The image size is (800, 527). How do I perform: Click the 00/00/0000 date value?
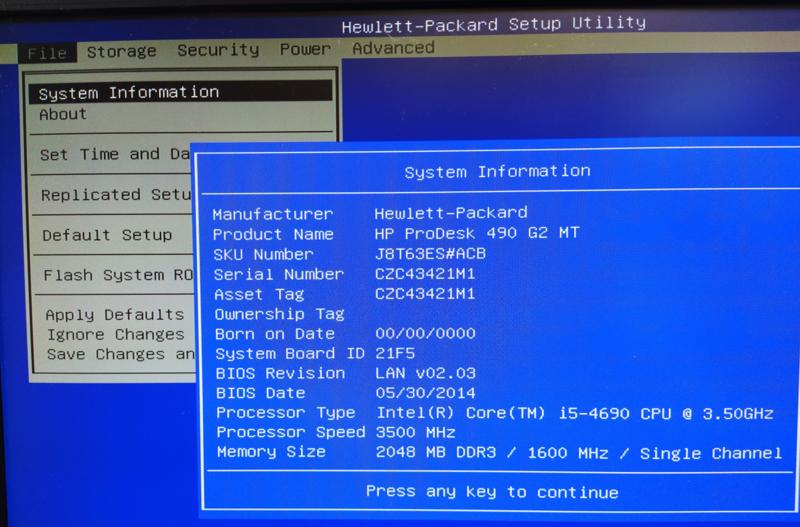[426, 334]
